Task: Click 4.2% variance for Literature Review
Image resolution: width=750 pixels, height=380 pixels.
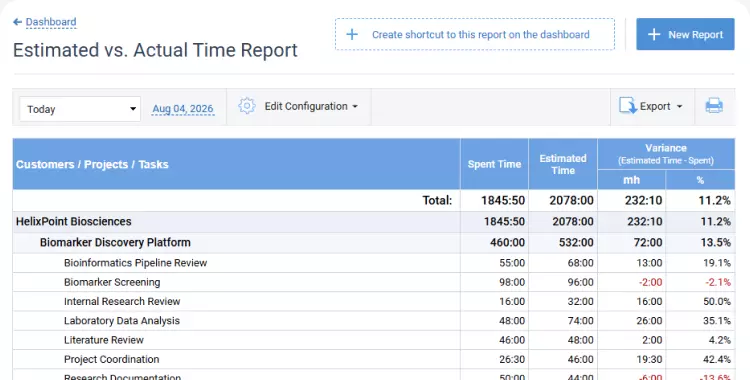Action: pyautogui.click(x=719, y=340)
